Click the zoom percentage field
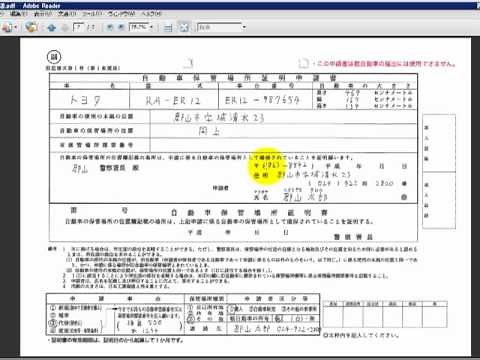The image size is (480, 360). click(139, 27)
